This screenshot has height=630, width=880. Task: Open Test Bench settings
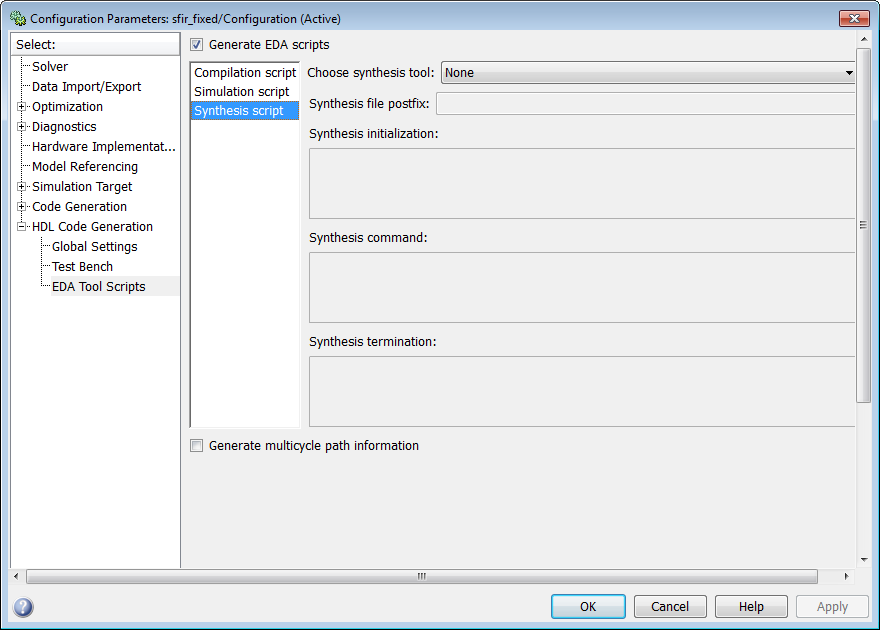pos(82,266)
